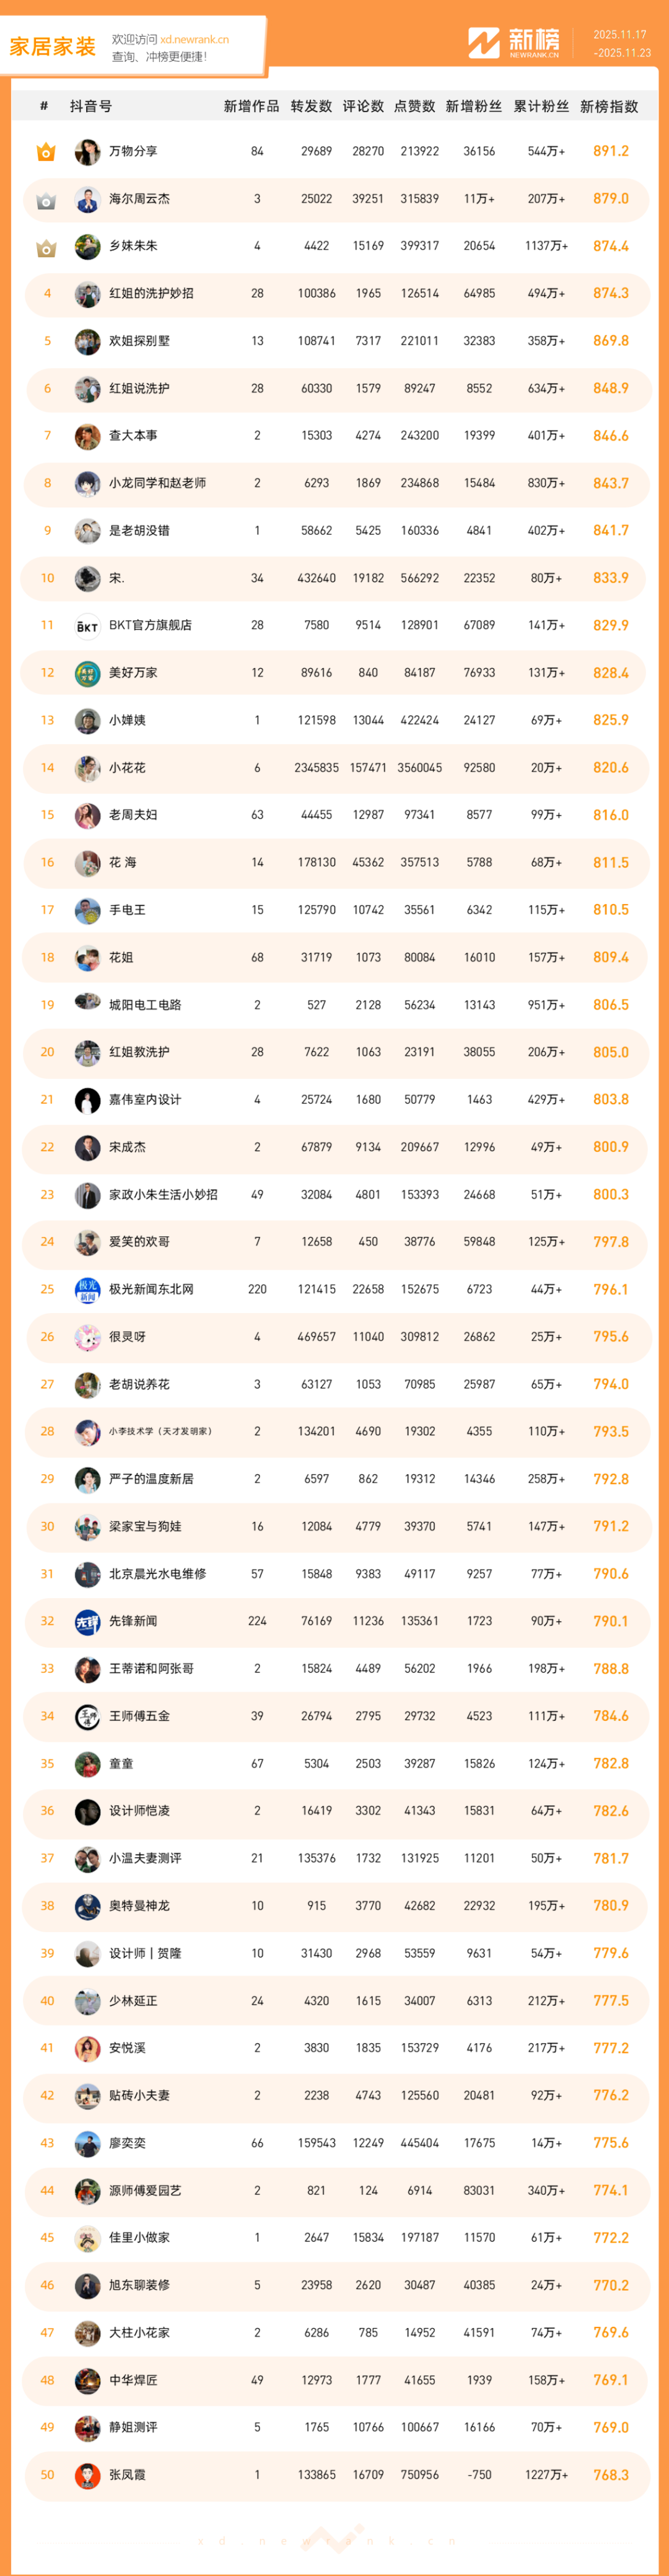The image size is (669, 2576).
Task: Click 张凤霞 avatar thumbnail
Action: pyautogui.click(x=87, y=2476)
